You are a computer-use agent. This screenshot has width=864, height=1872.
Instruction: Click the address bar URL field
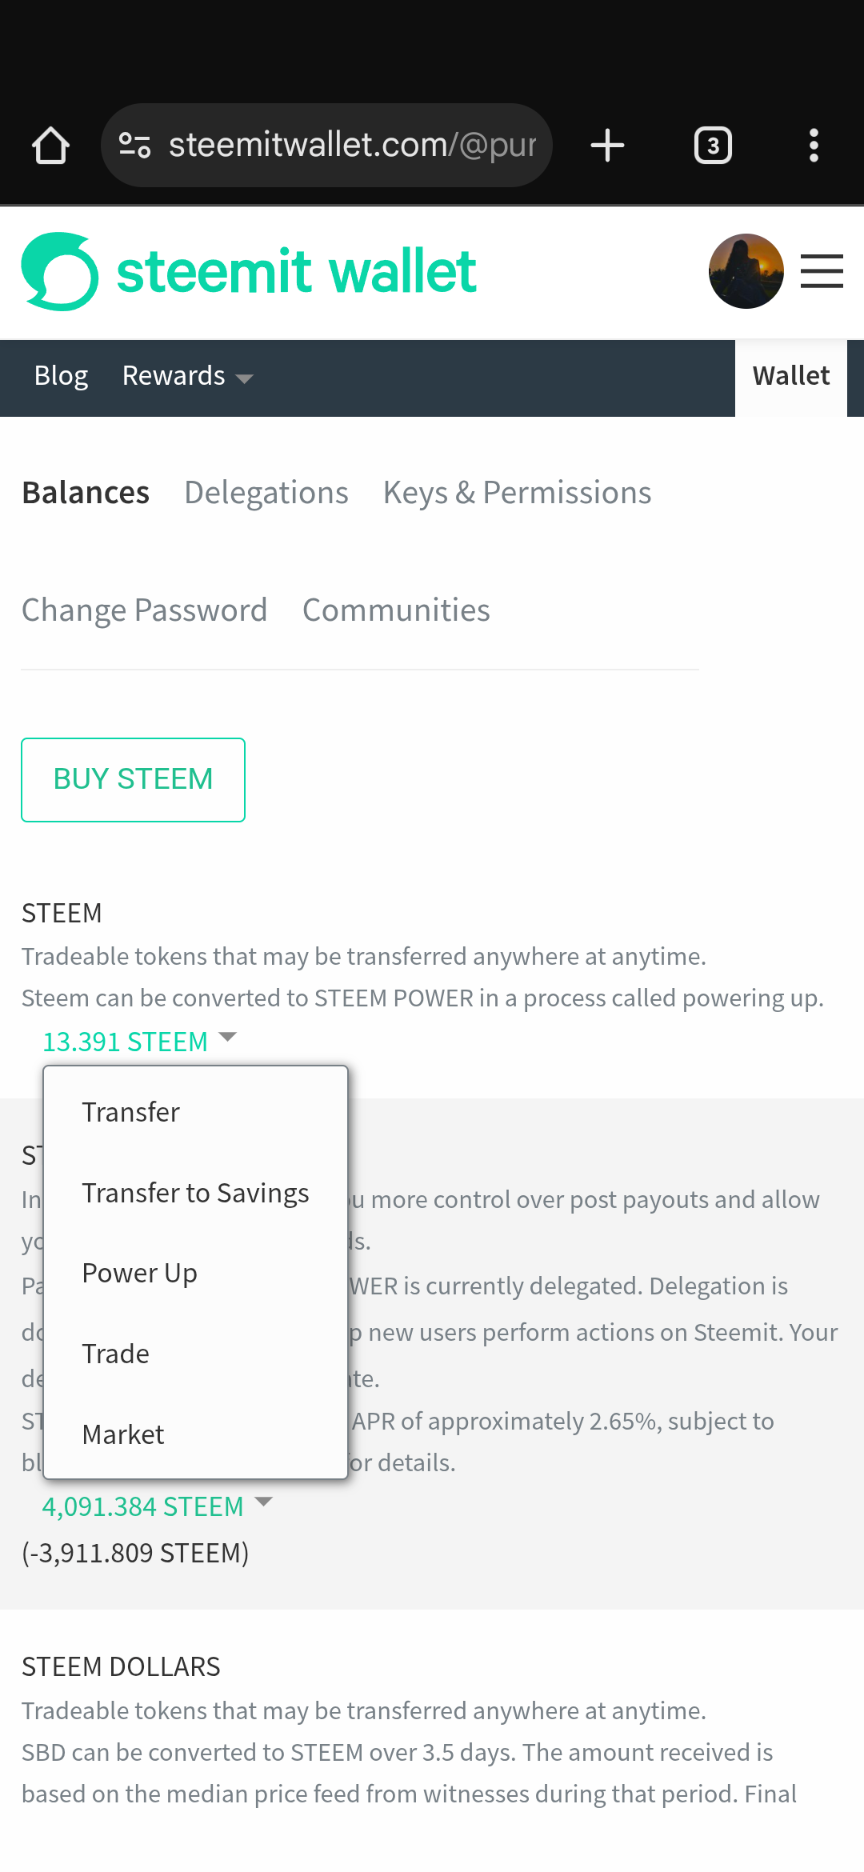(352, 146)
